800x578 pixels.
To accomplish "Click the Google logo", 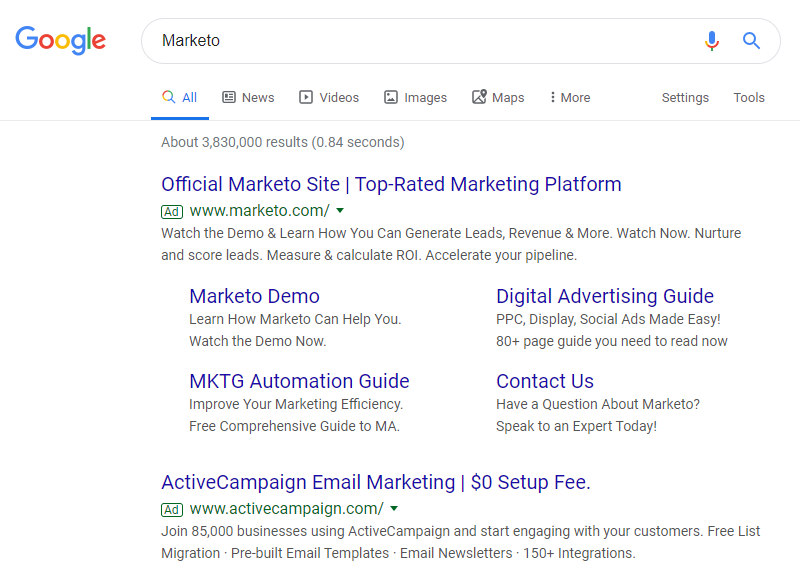I will pyautogui.click(x=60, y=40).
